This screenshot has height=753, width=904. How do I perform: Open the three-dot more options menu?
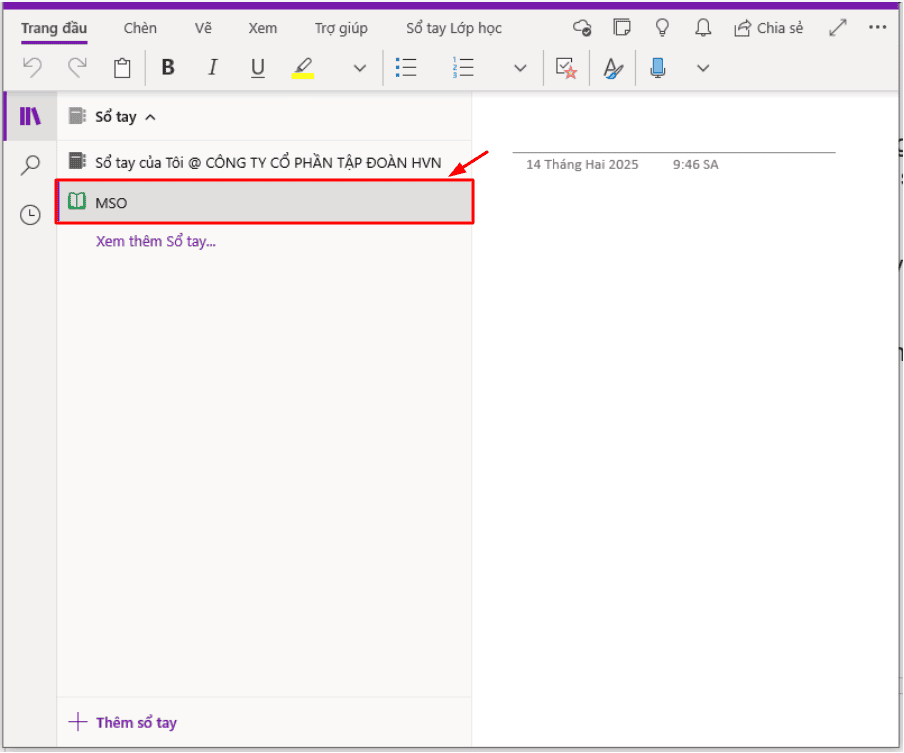pyautogui.click(x=877, y=27)
